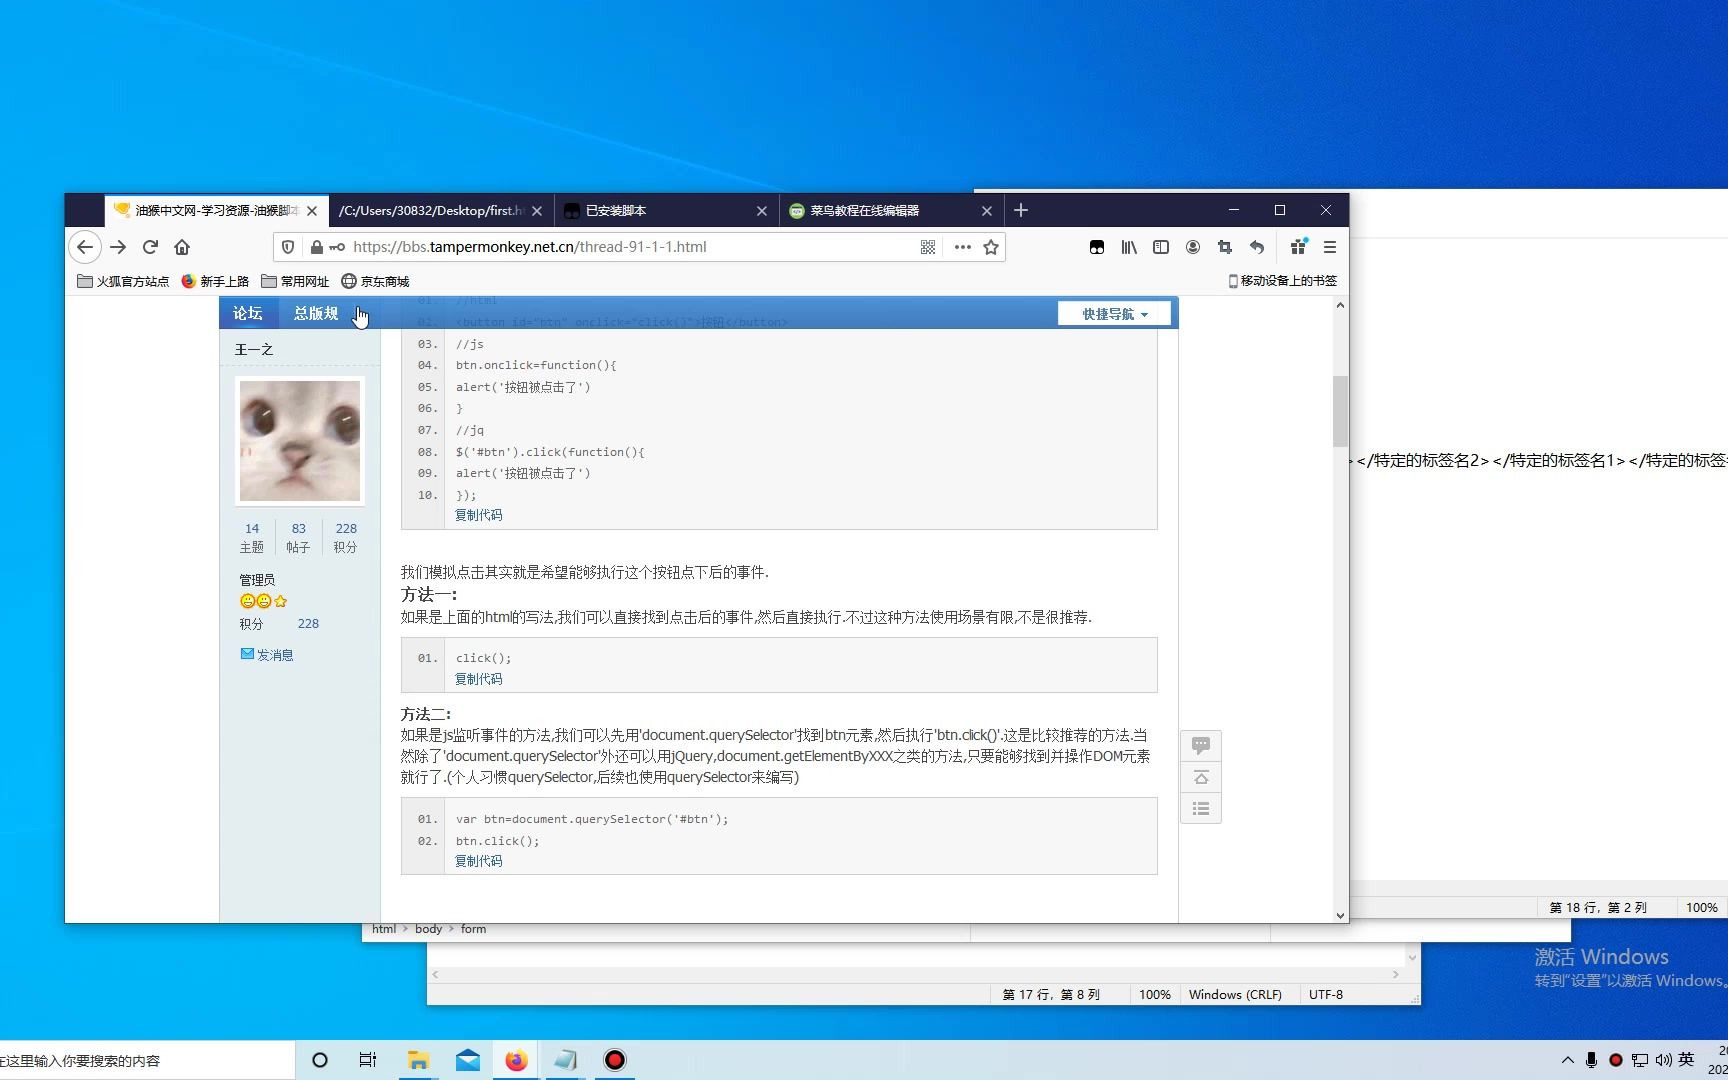This screenshot has height=1080, width=1728.
Task: Open Mail app from taskbar
Action: (x=467, y=1060)
